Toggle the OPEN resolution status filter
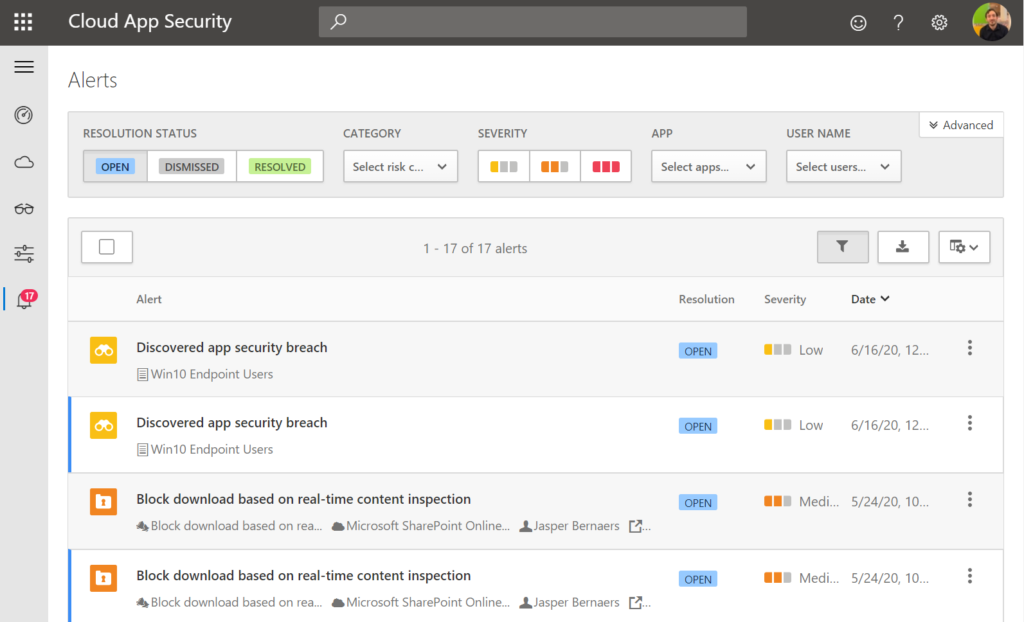 (x=115, y=167)
